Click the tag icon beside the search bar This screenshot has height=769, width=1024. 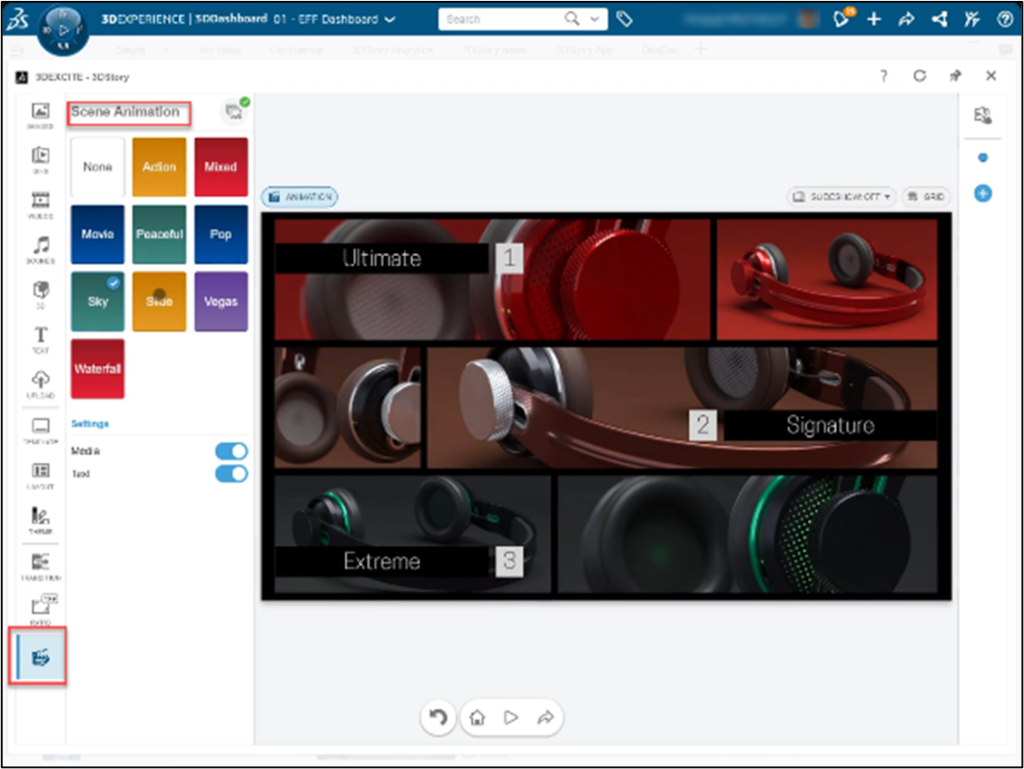624,19
